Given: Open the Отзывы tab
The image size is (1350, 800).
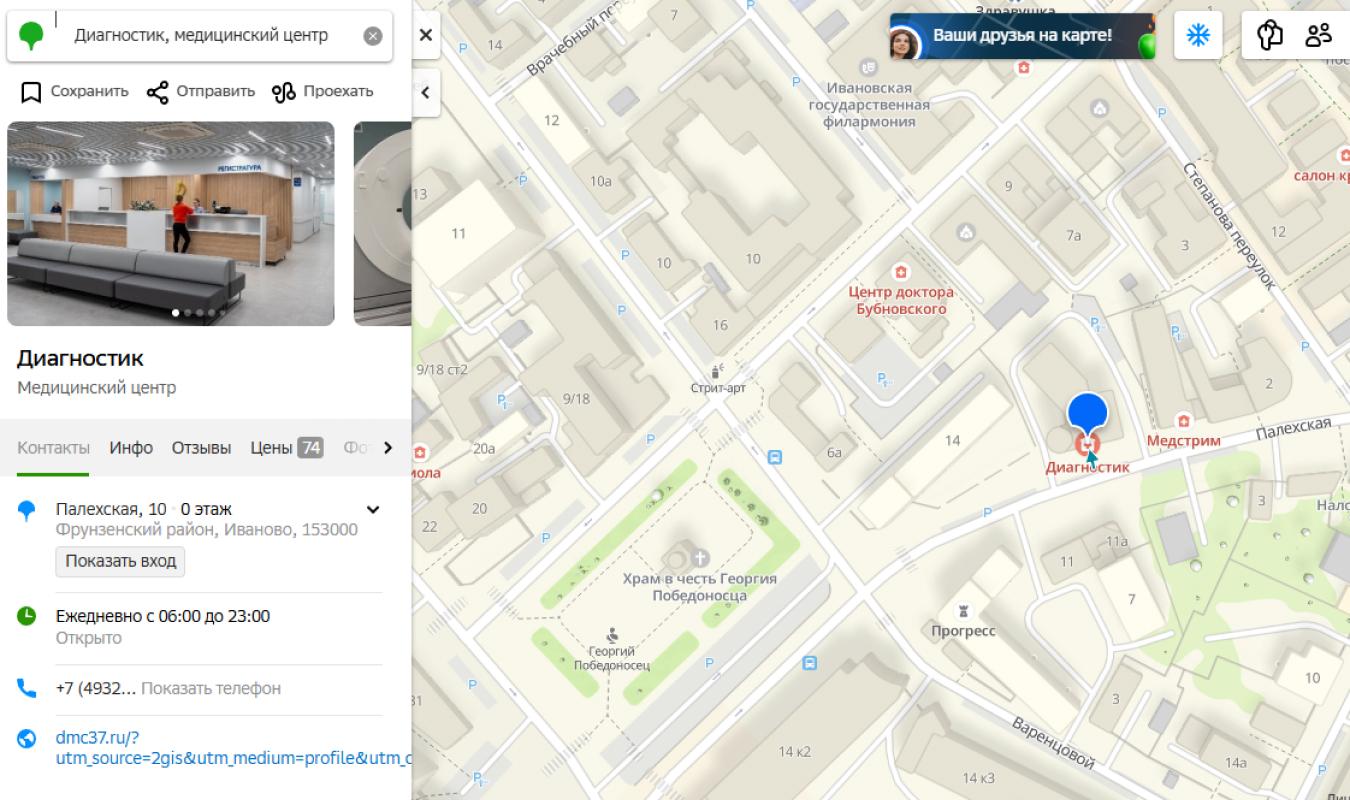Looking at the screenshot, I should click(x=201, y=447).
